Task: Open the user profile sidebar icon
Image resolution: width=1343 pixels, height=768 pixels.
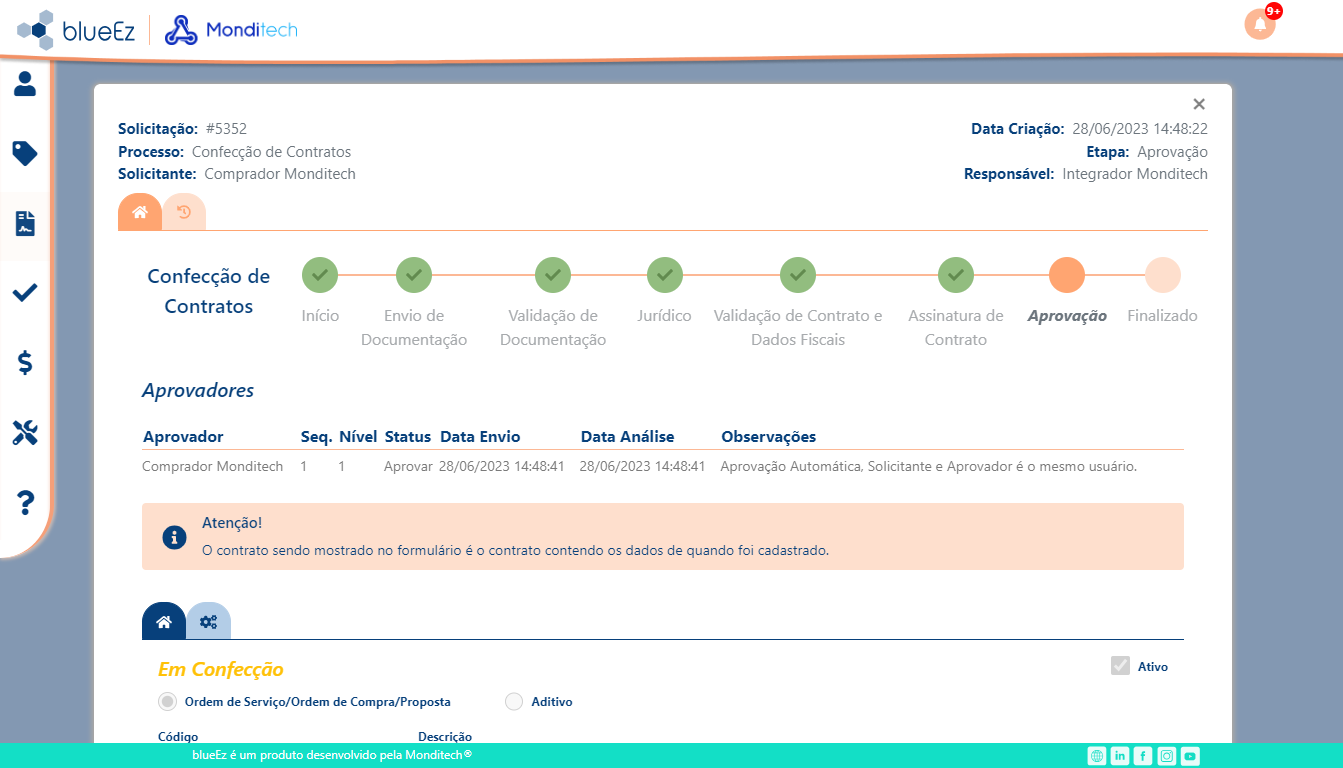Action: point(25,84)
